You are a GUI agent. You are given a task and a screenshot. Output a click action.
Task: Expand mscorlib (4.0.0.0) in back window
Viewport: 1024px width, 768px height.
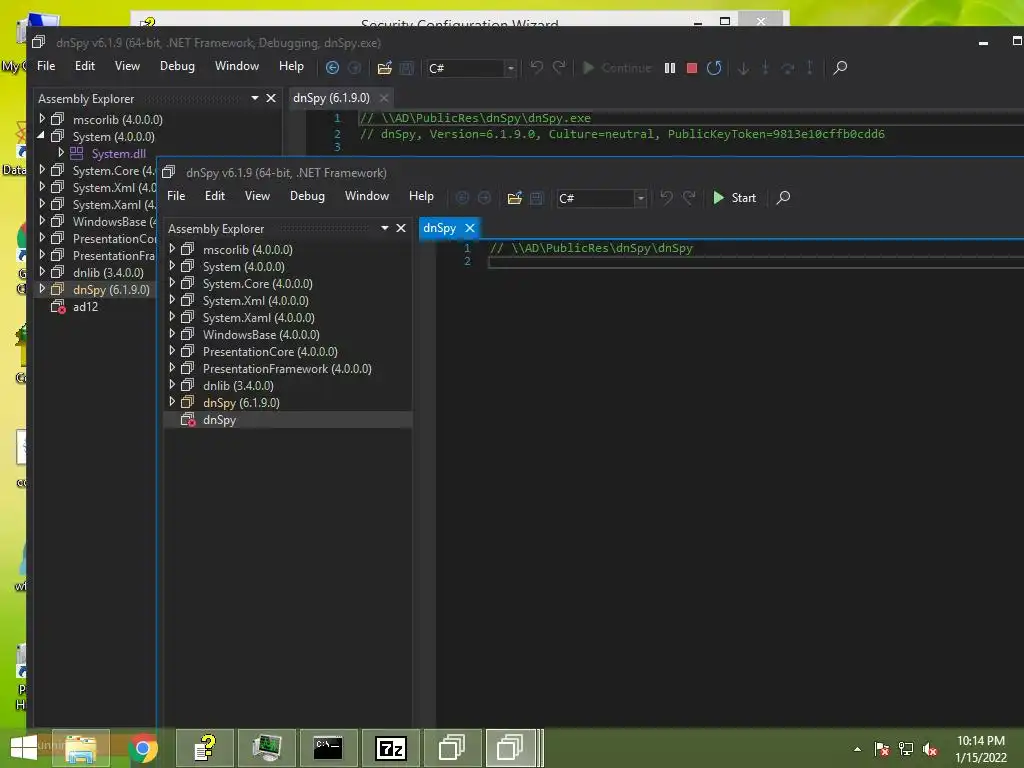pyautogui.click(x=42, y=119)
